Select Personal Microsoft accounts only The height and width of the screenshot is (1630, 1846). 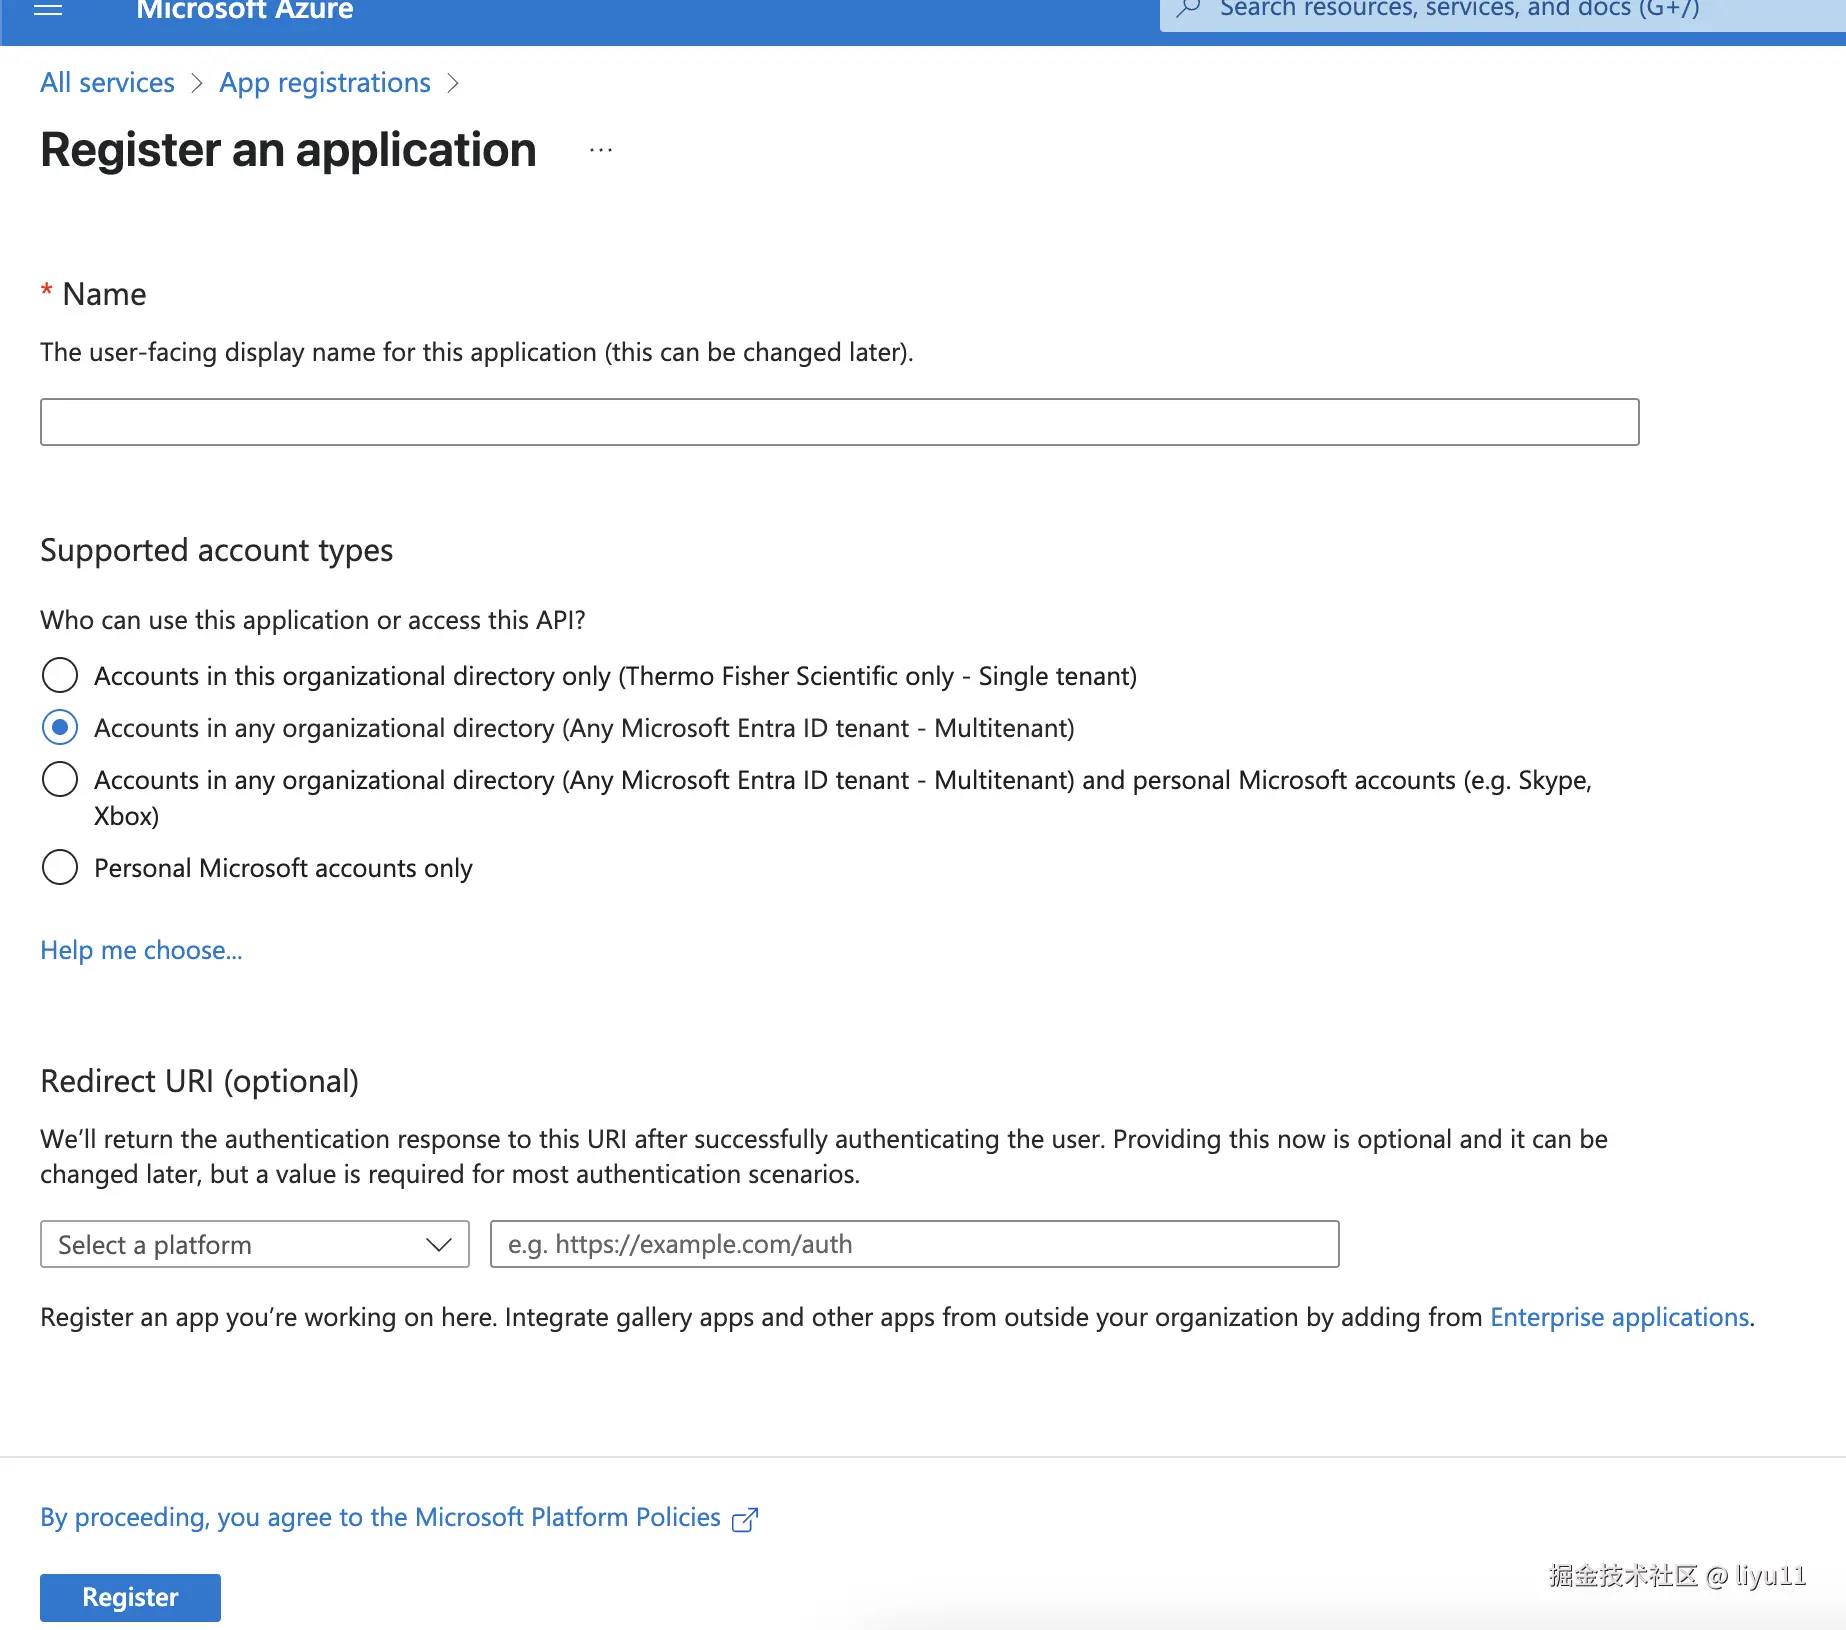[60, 867]
